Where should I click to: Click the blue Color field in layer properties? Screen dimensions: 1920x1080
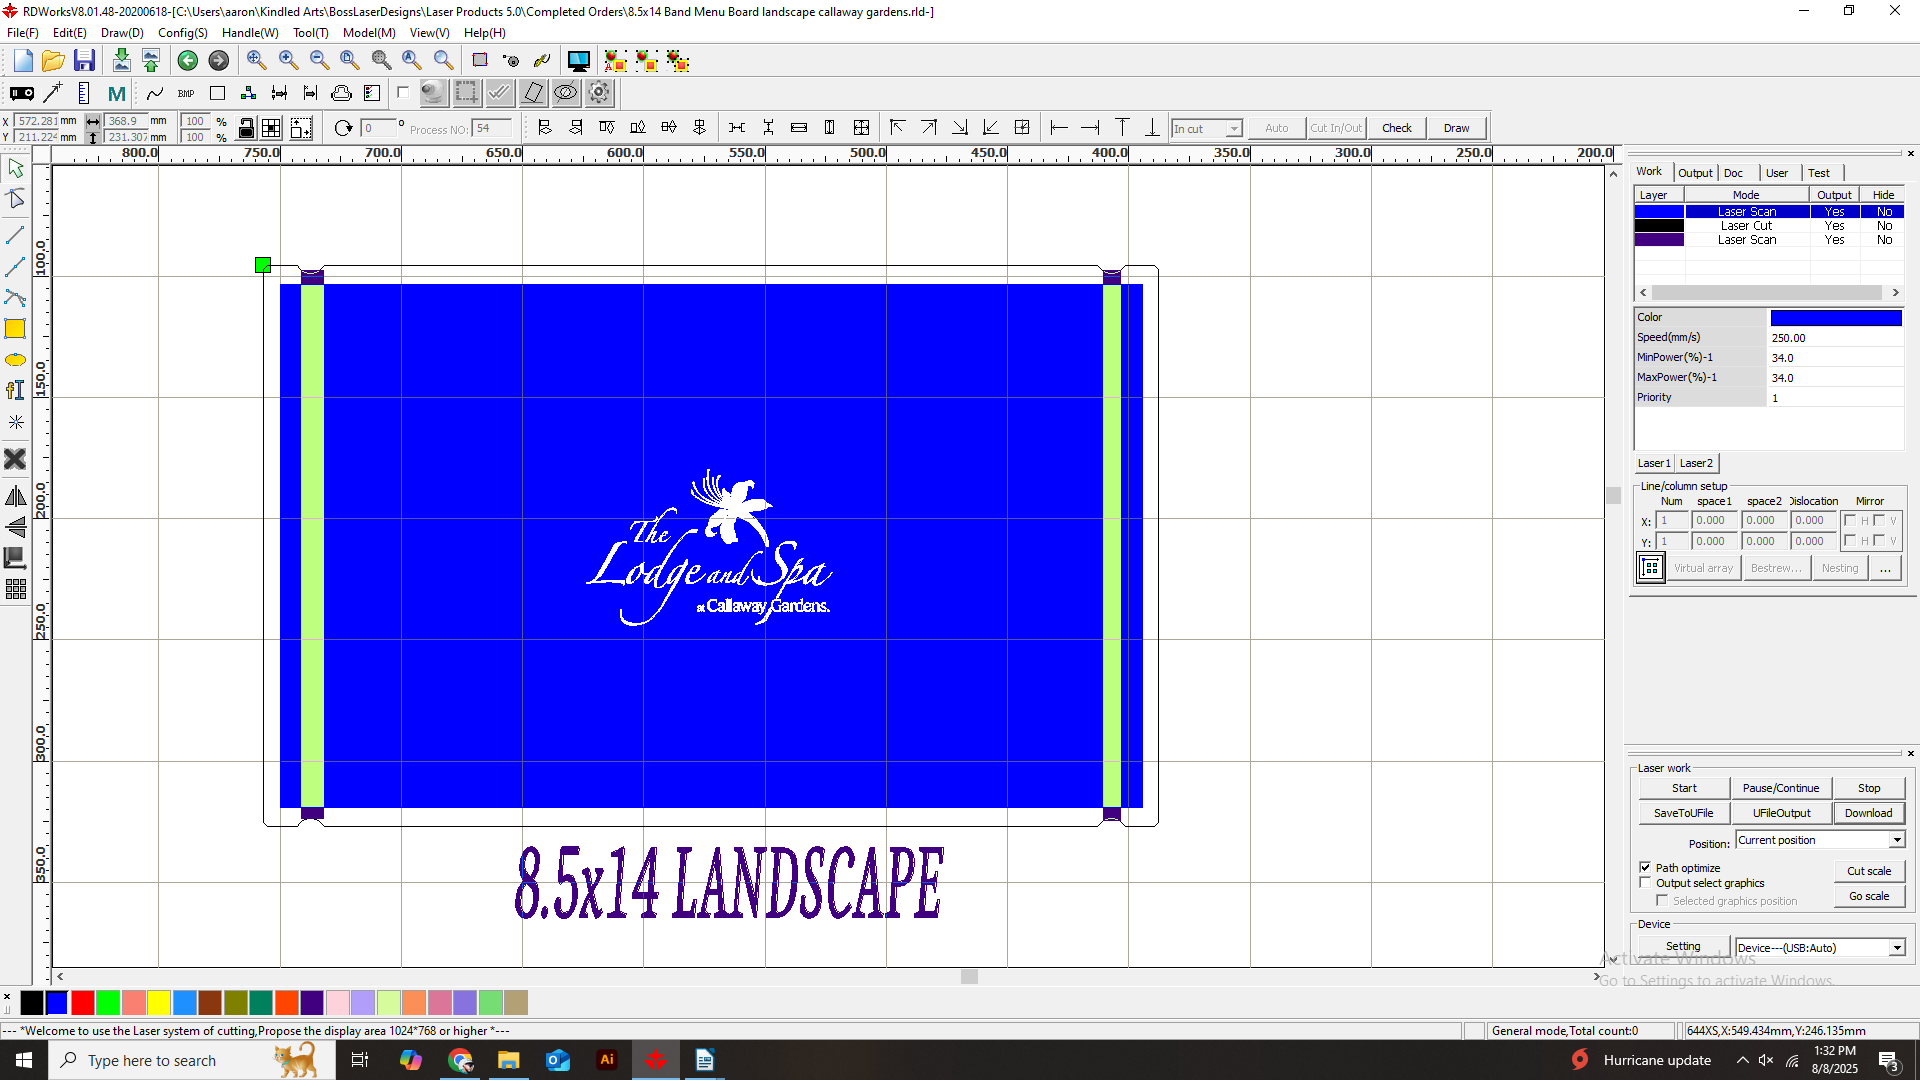1836,318
